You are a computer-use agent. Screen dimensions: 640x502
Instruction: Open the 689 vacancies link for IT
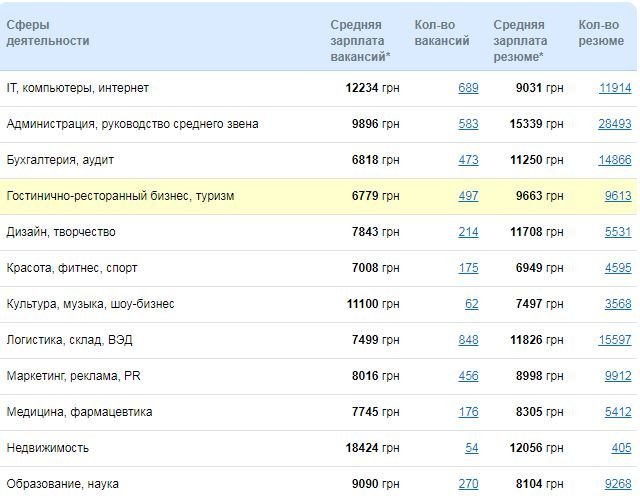coord(468,88)
